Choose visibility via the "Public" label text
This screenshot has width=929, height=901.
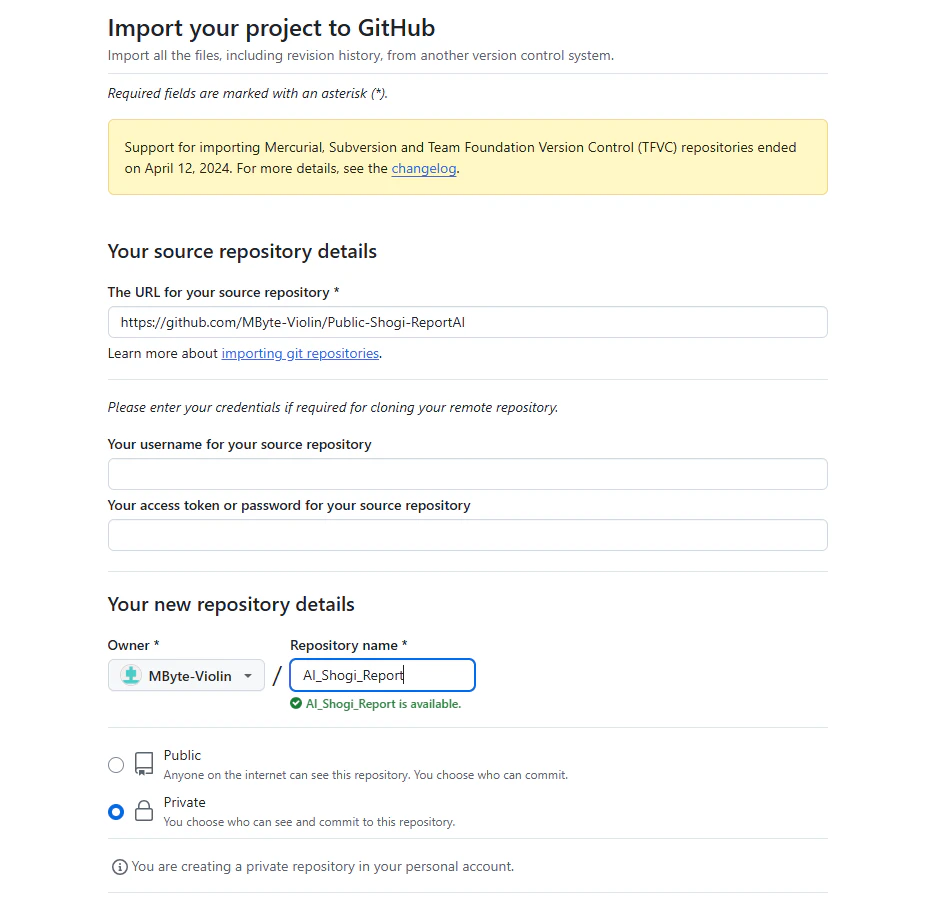click(182, 755)
